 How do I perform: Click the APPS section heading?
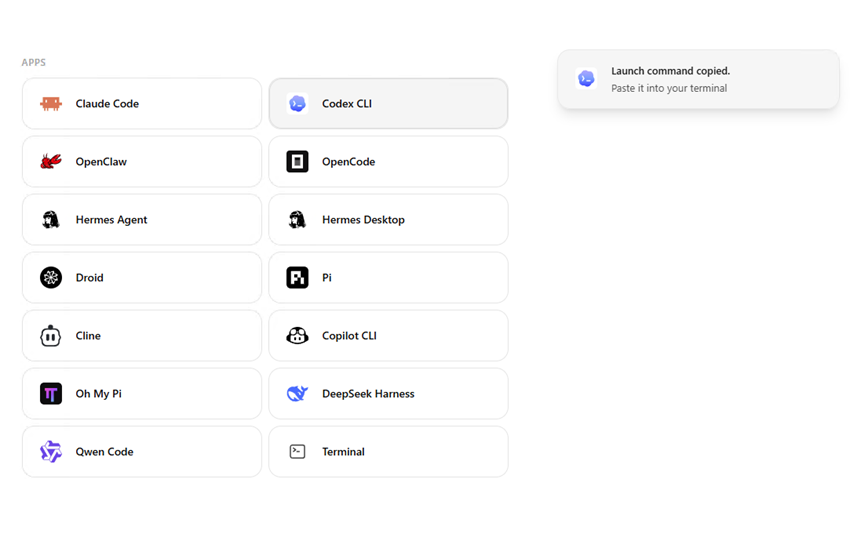click(34, 62)
